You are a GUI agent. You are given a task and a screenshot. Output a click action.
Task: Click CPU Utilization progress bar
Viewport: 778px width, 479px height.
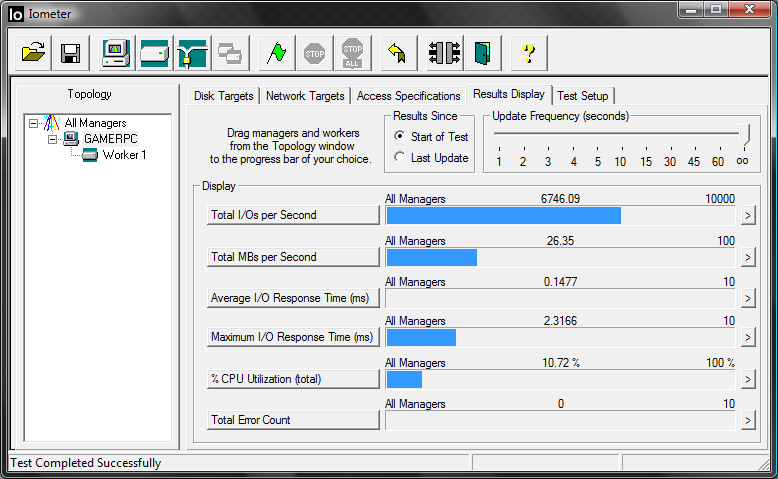pyautogui.click(x=560, y=380)
